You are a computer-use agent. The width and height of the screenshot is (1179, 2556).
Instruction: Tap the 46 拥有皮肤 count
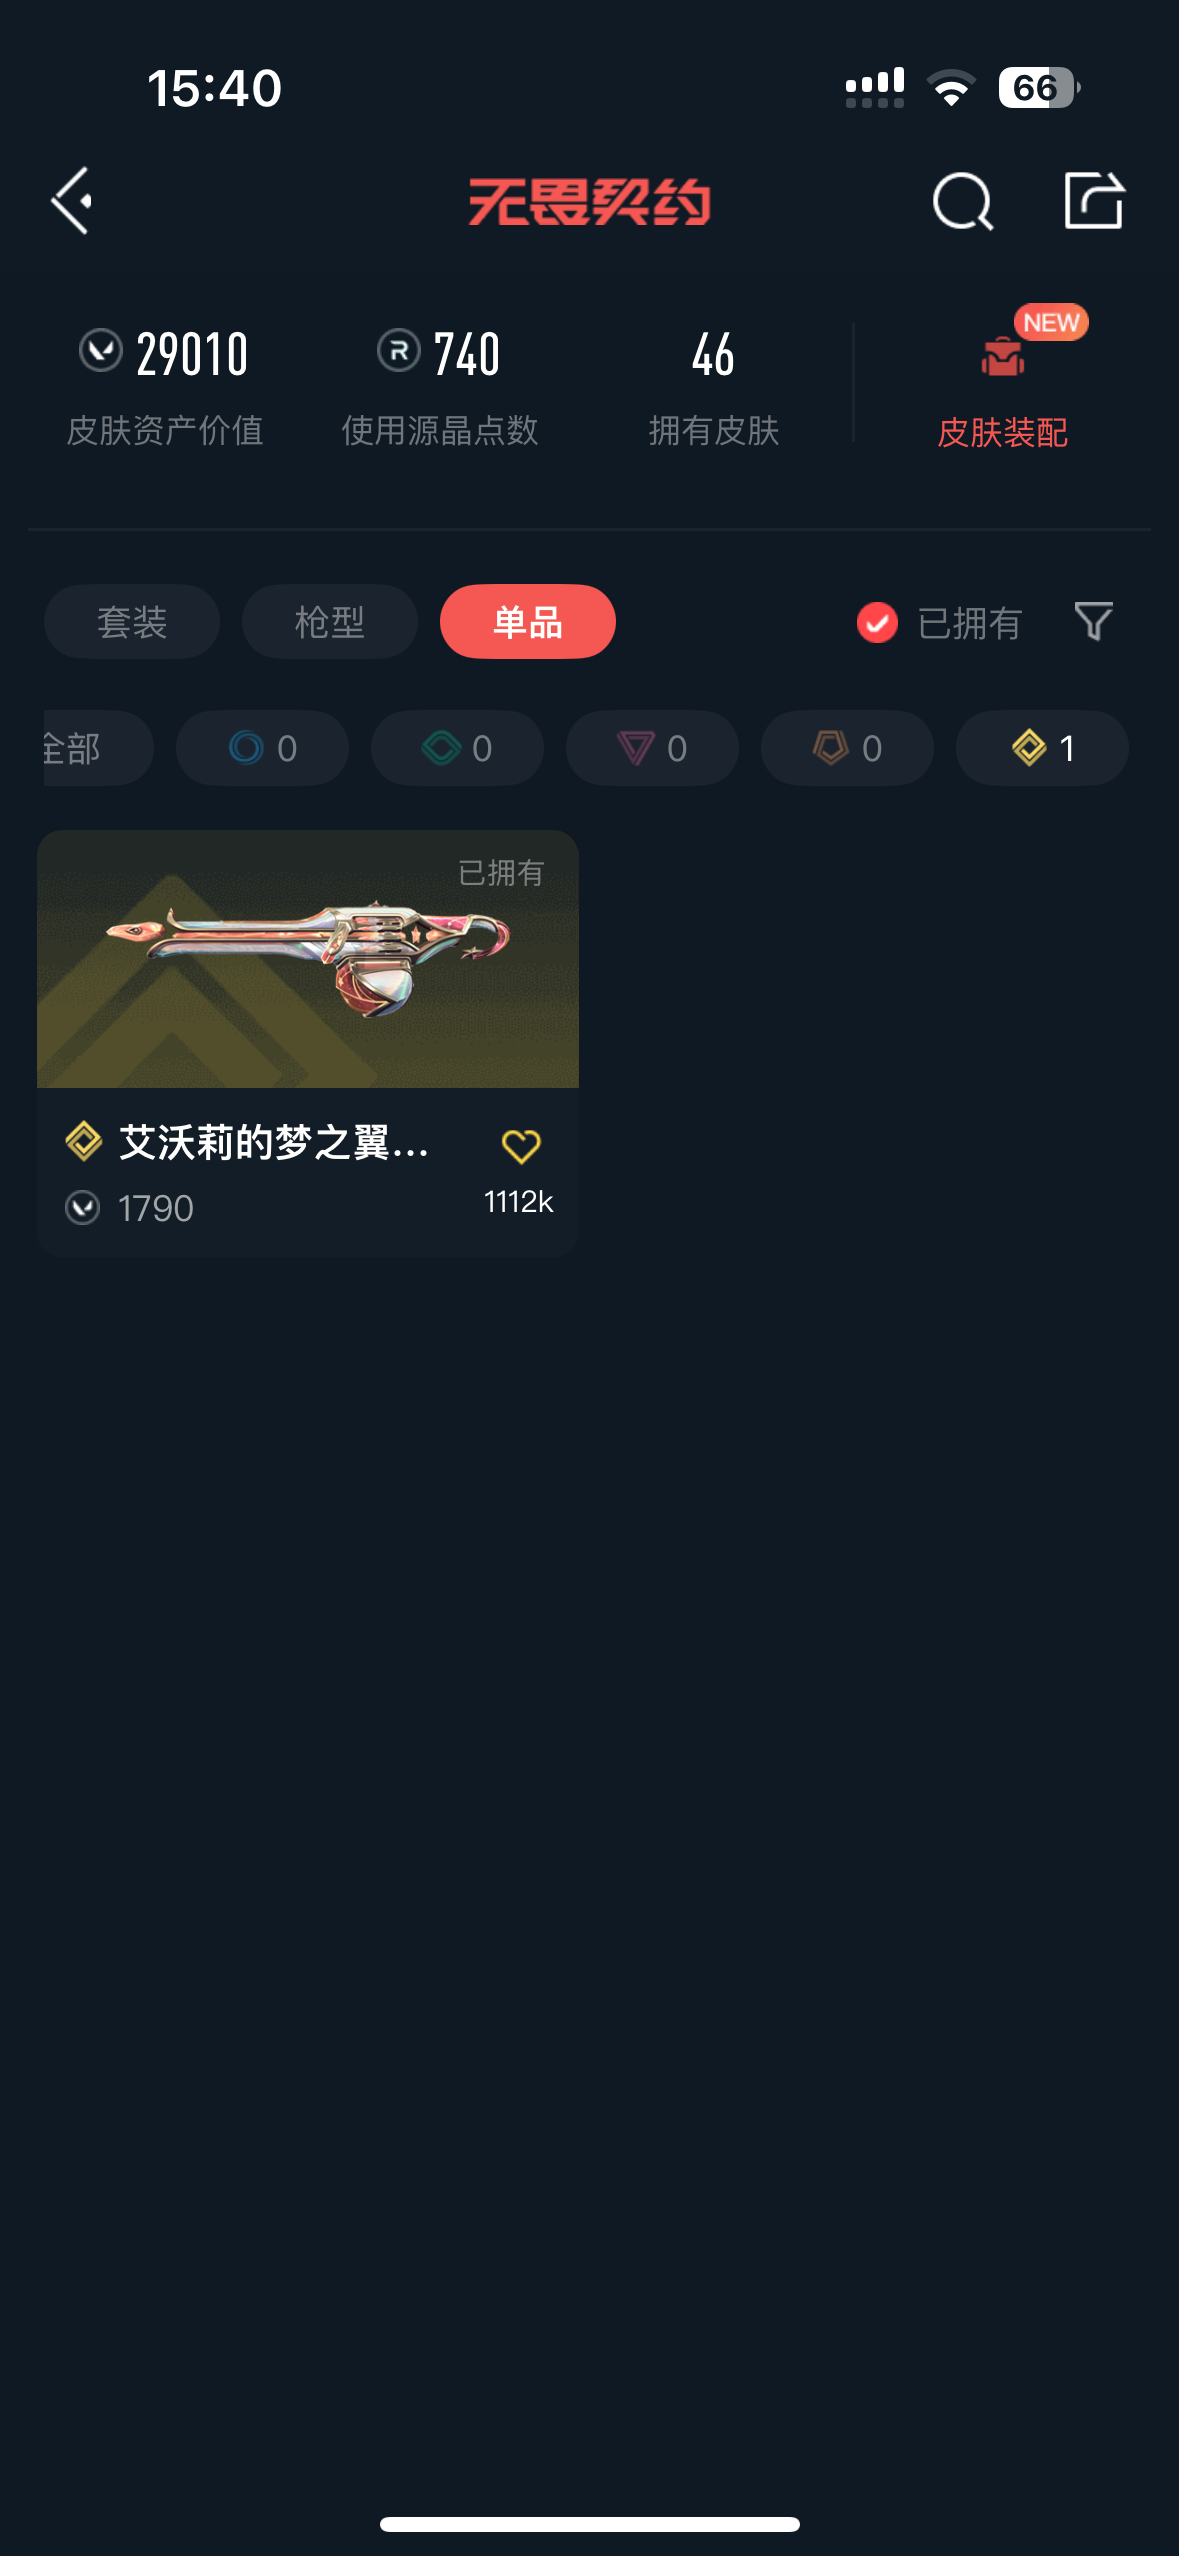pos(713,387)
